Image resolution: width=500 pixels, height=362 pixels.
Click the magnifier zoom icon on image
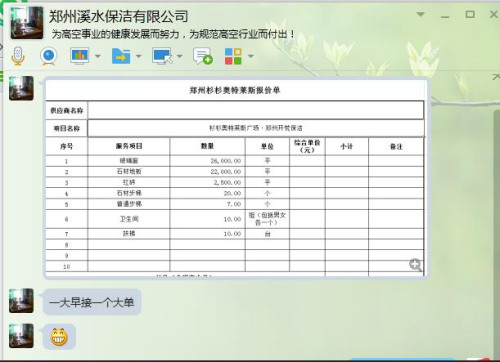coord(415,265)
